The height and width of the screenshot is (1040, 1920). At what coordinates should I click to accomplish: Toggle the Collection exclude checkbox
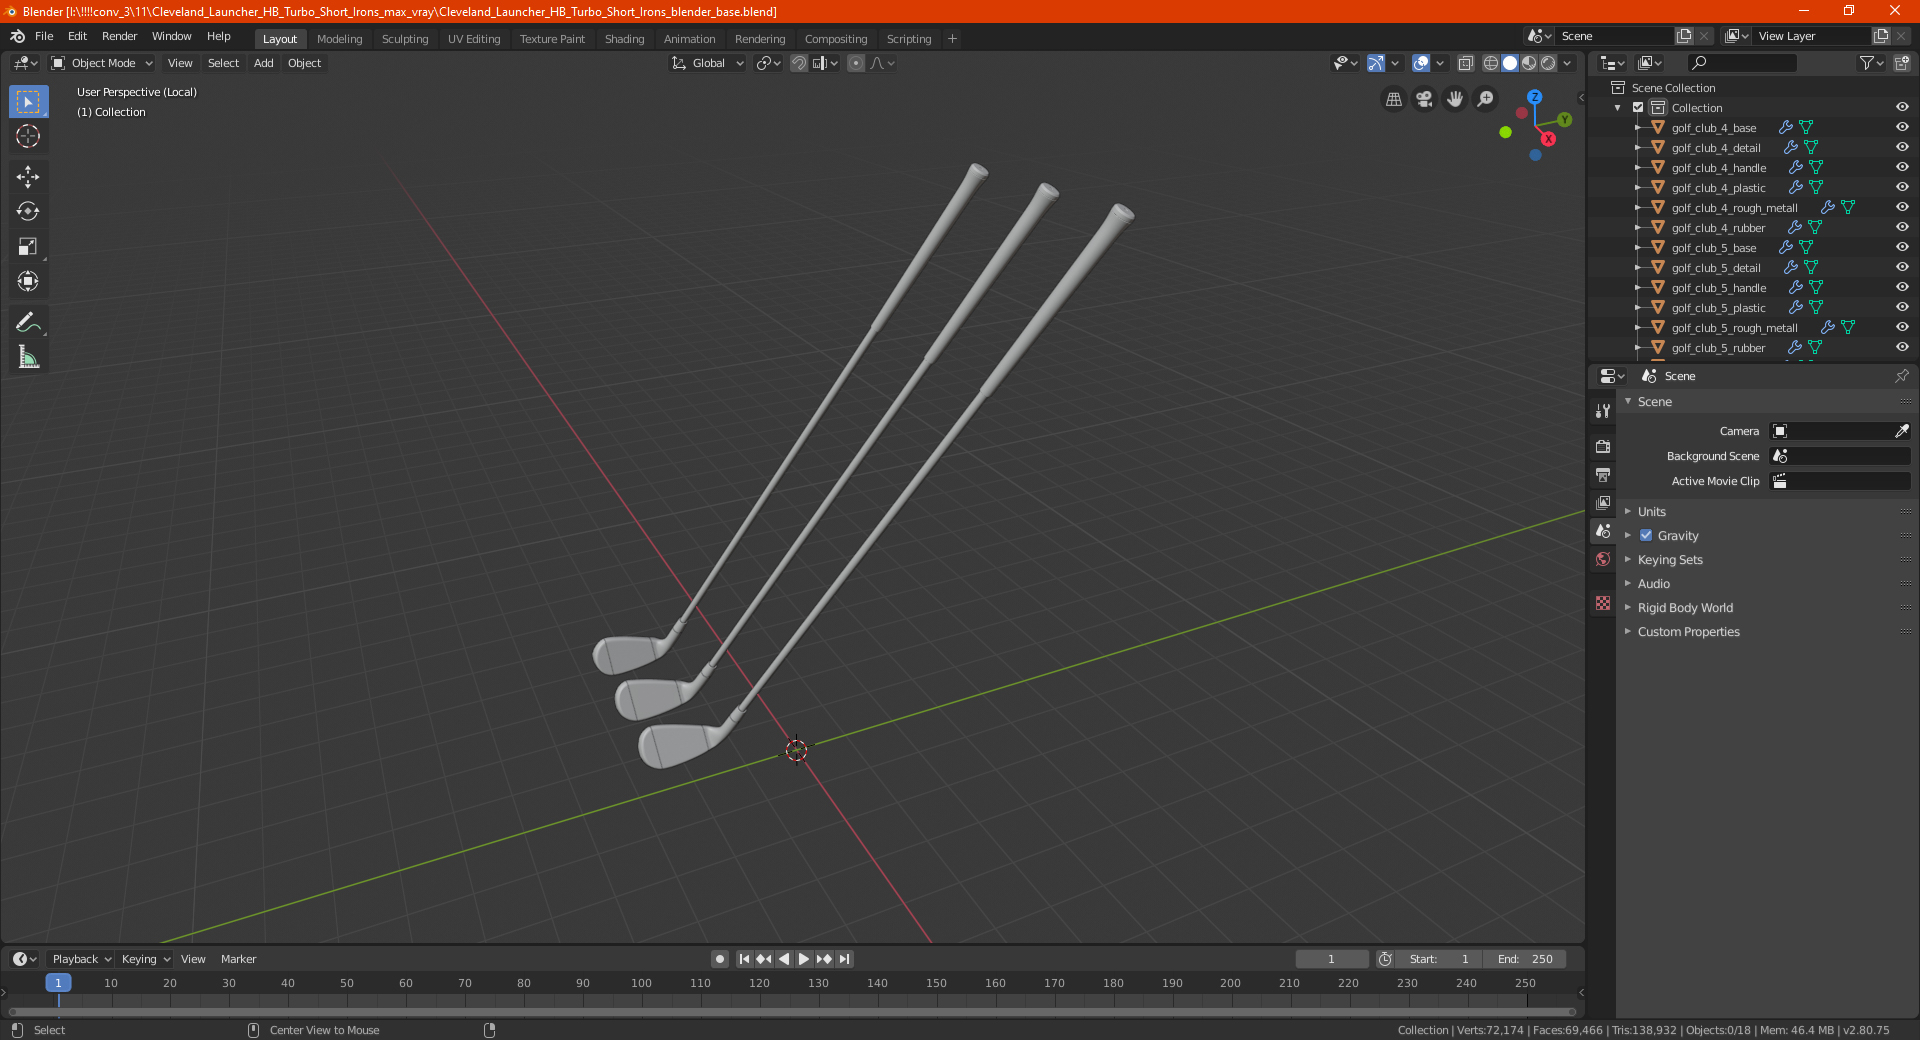[1638, 107]
